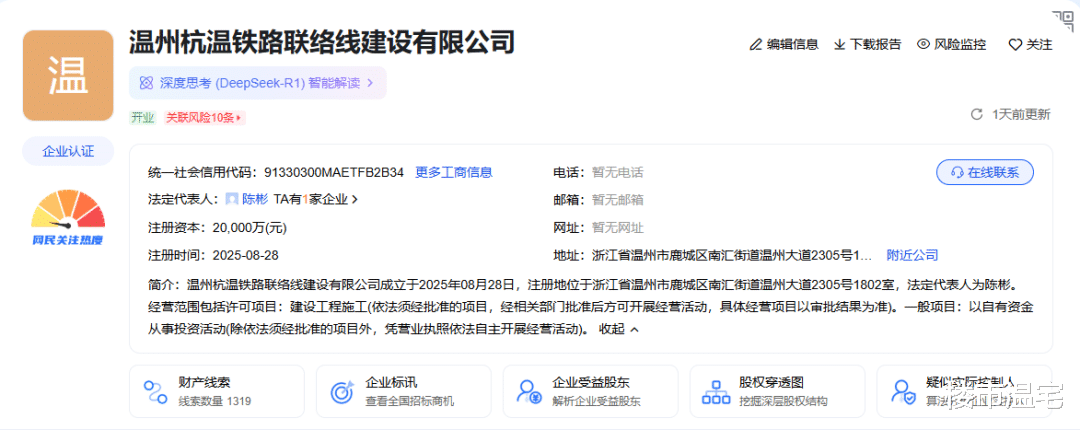Click the 企业受益股东 person icon
Viewport: 1080px width, 430px height.
[x=529, y=391]
